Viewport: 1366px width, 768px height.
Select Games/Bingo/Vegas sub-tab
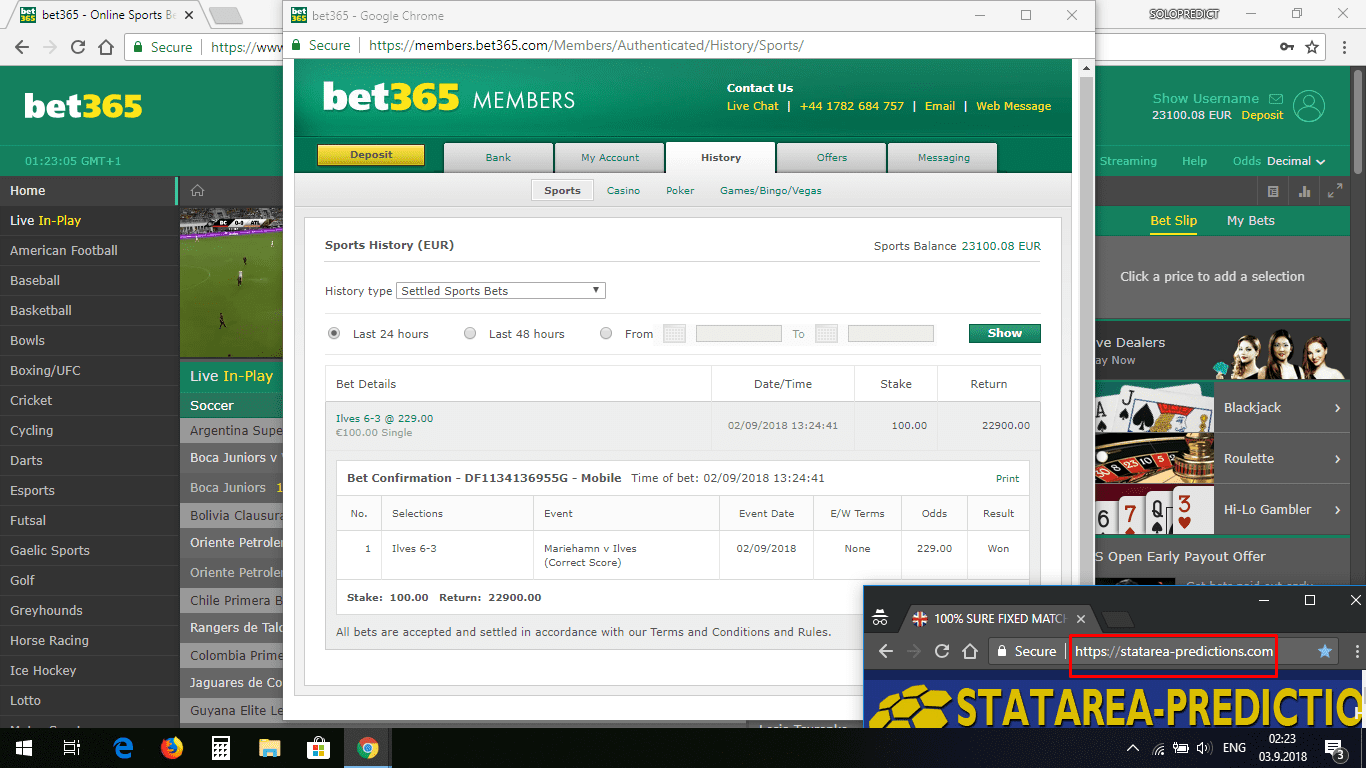click(x=771, y=191)
